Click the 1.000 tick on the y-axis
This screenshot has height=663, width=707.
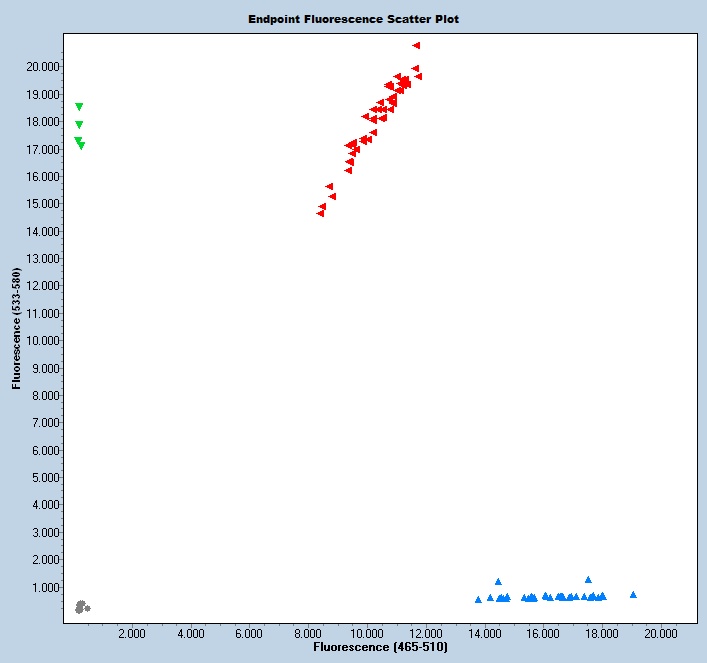click(42, 587)
